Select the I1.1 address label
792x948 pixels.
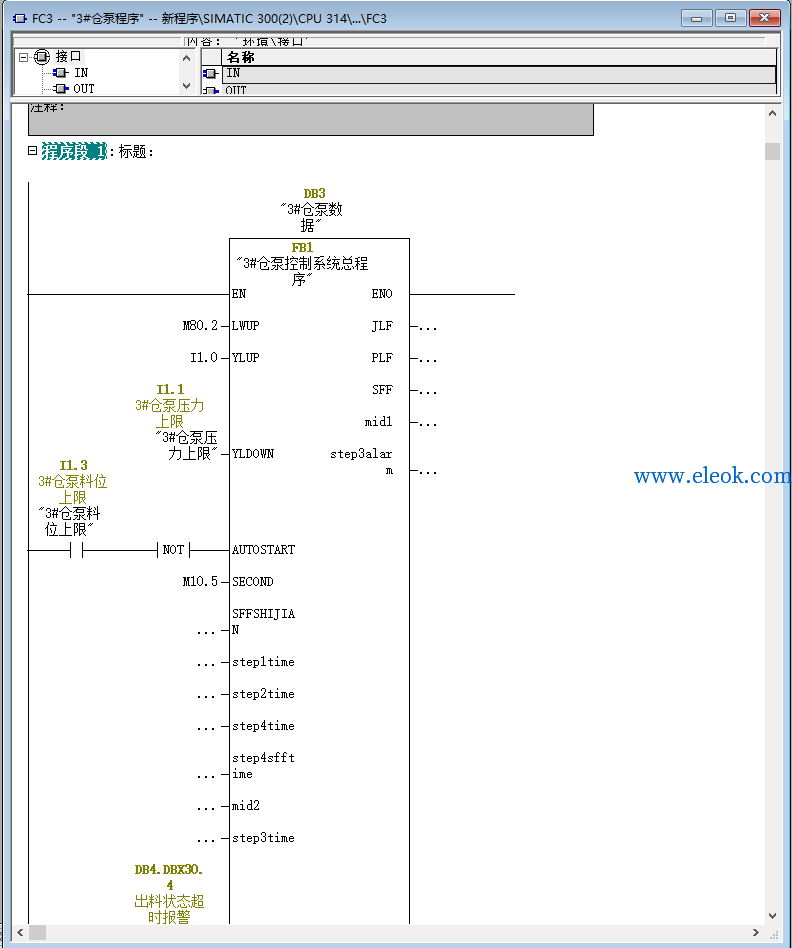[x=170, y=389]
